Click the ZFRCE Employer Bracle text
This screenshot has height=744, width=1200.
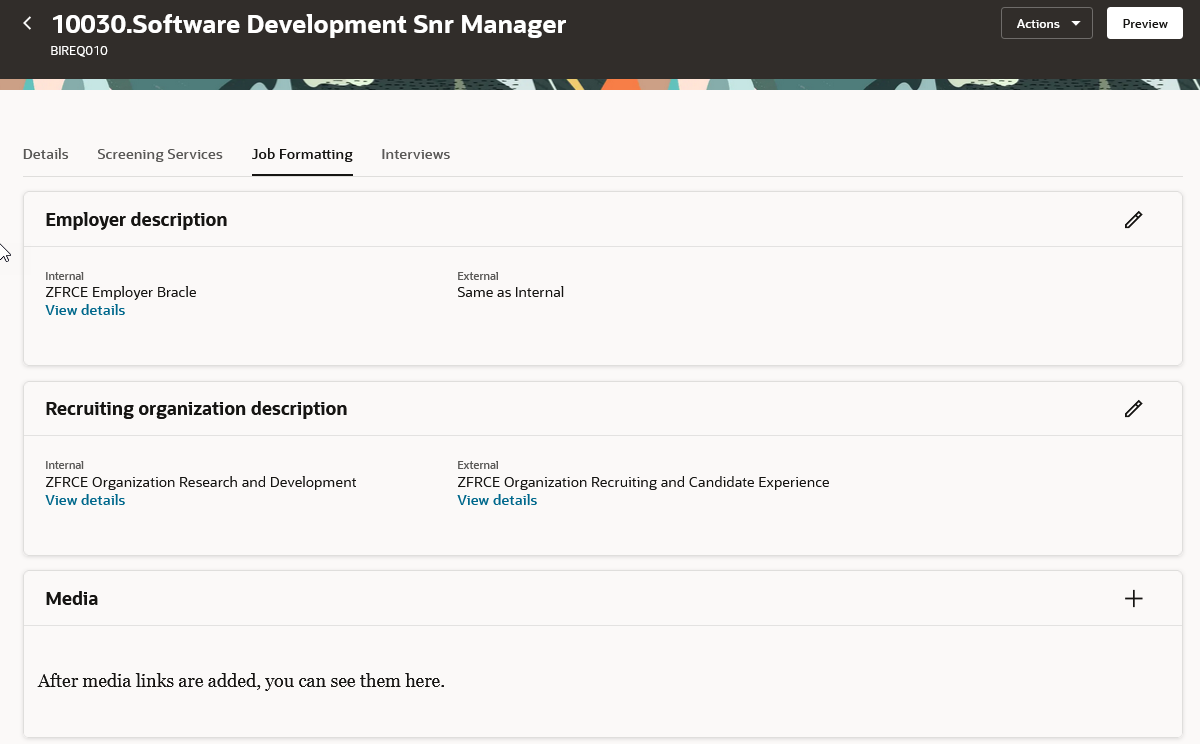tap(121, 292)
